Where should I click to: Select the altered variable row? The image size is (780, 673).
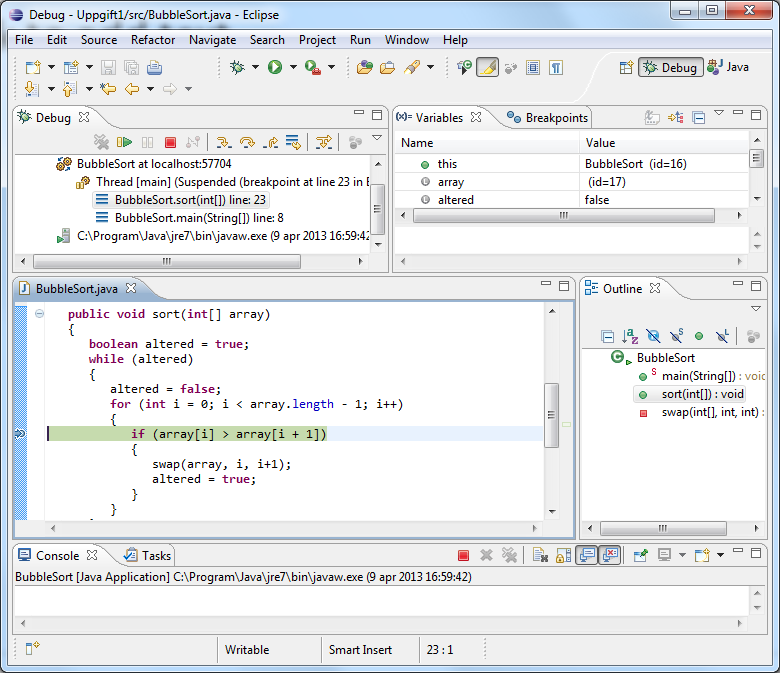(x=572, y=200)
